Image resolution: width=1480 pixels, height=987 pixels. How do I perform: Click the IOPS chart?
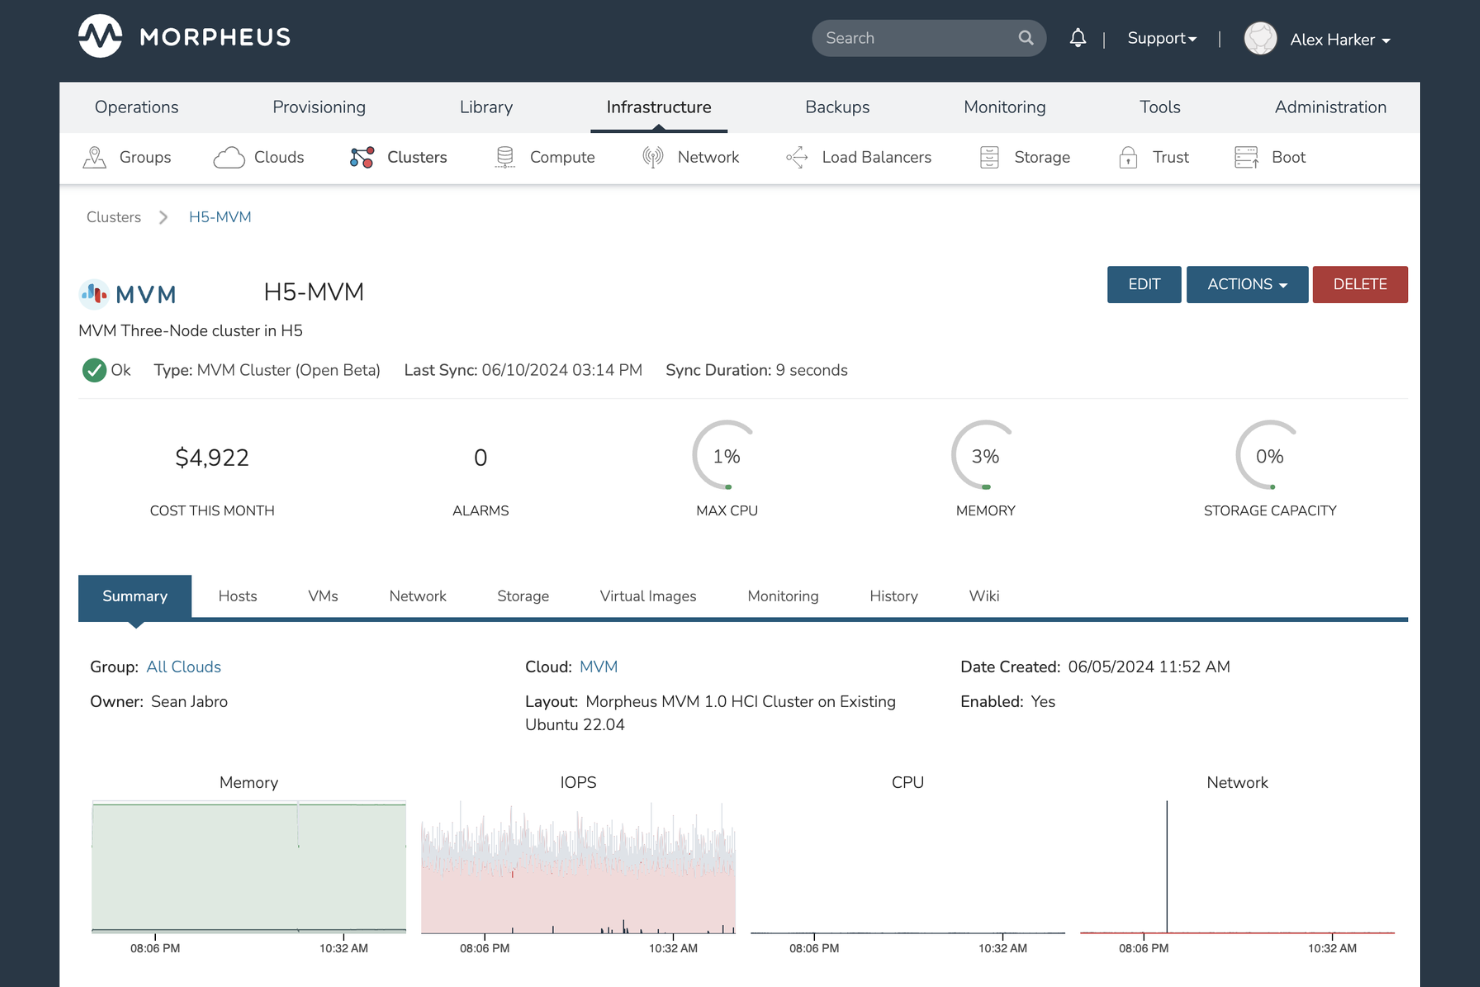(578, 867)
